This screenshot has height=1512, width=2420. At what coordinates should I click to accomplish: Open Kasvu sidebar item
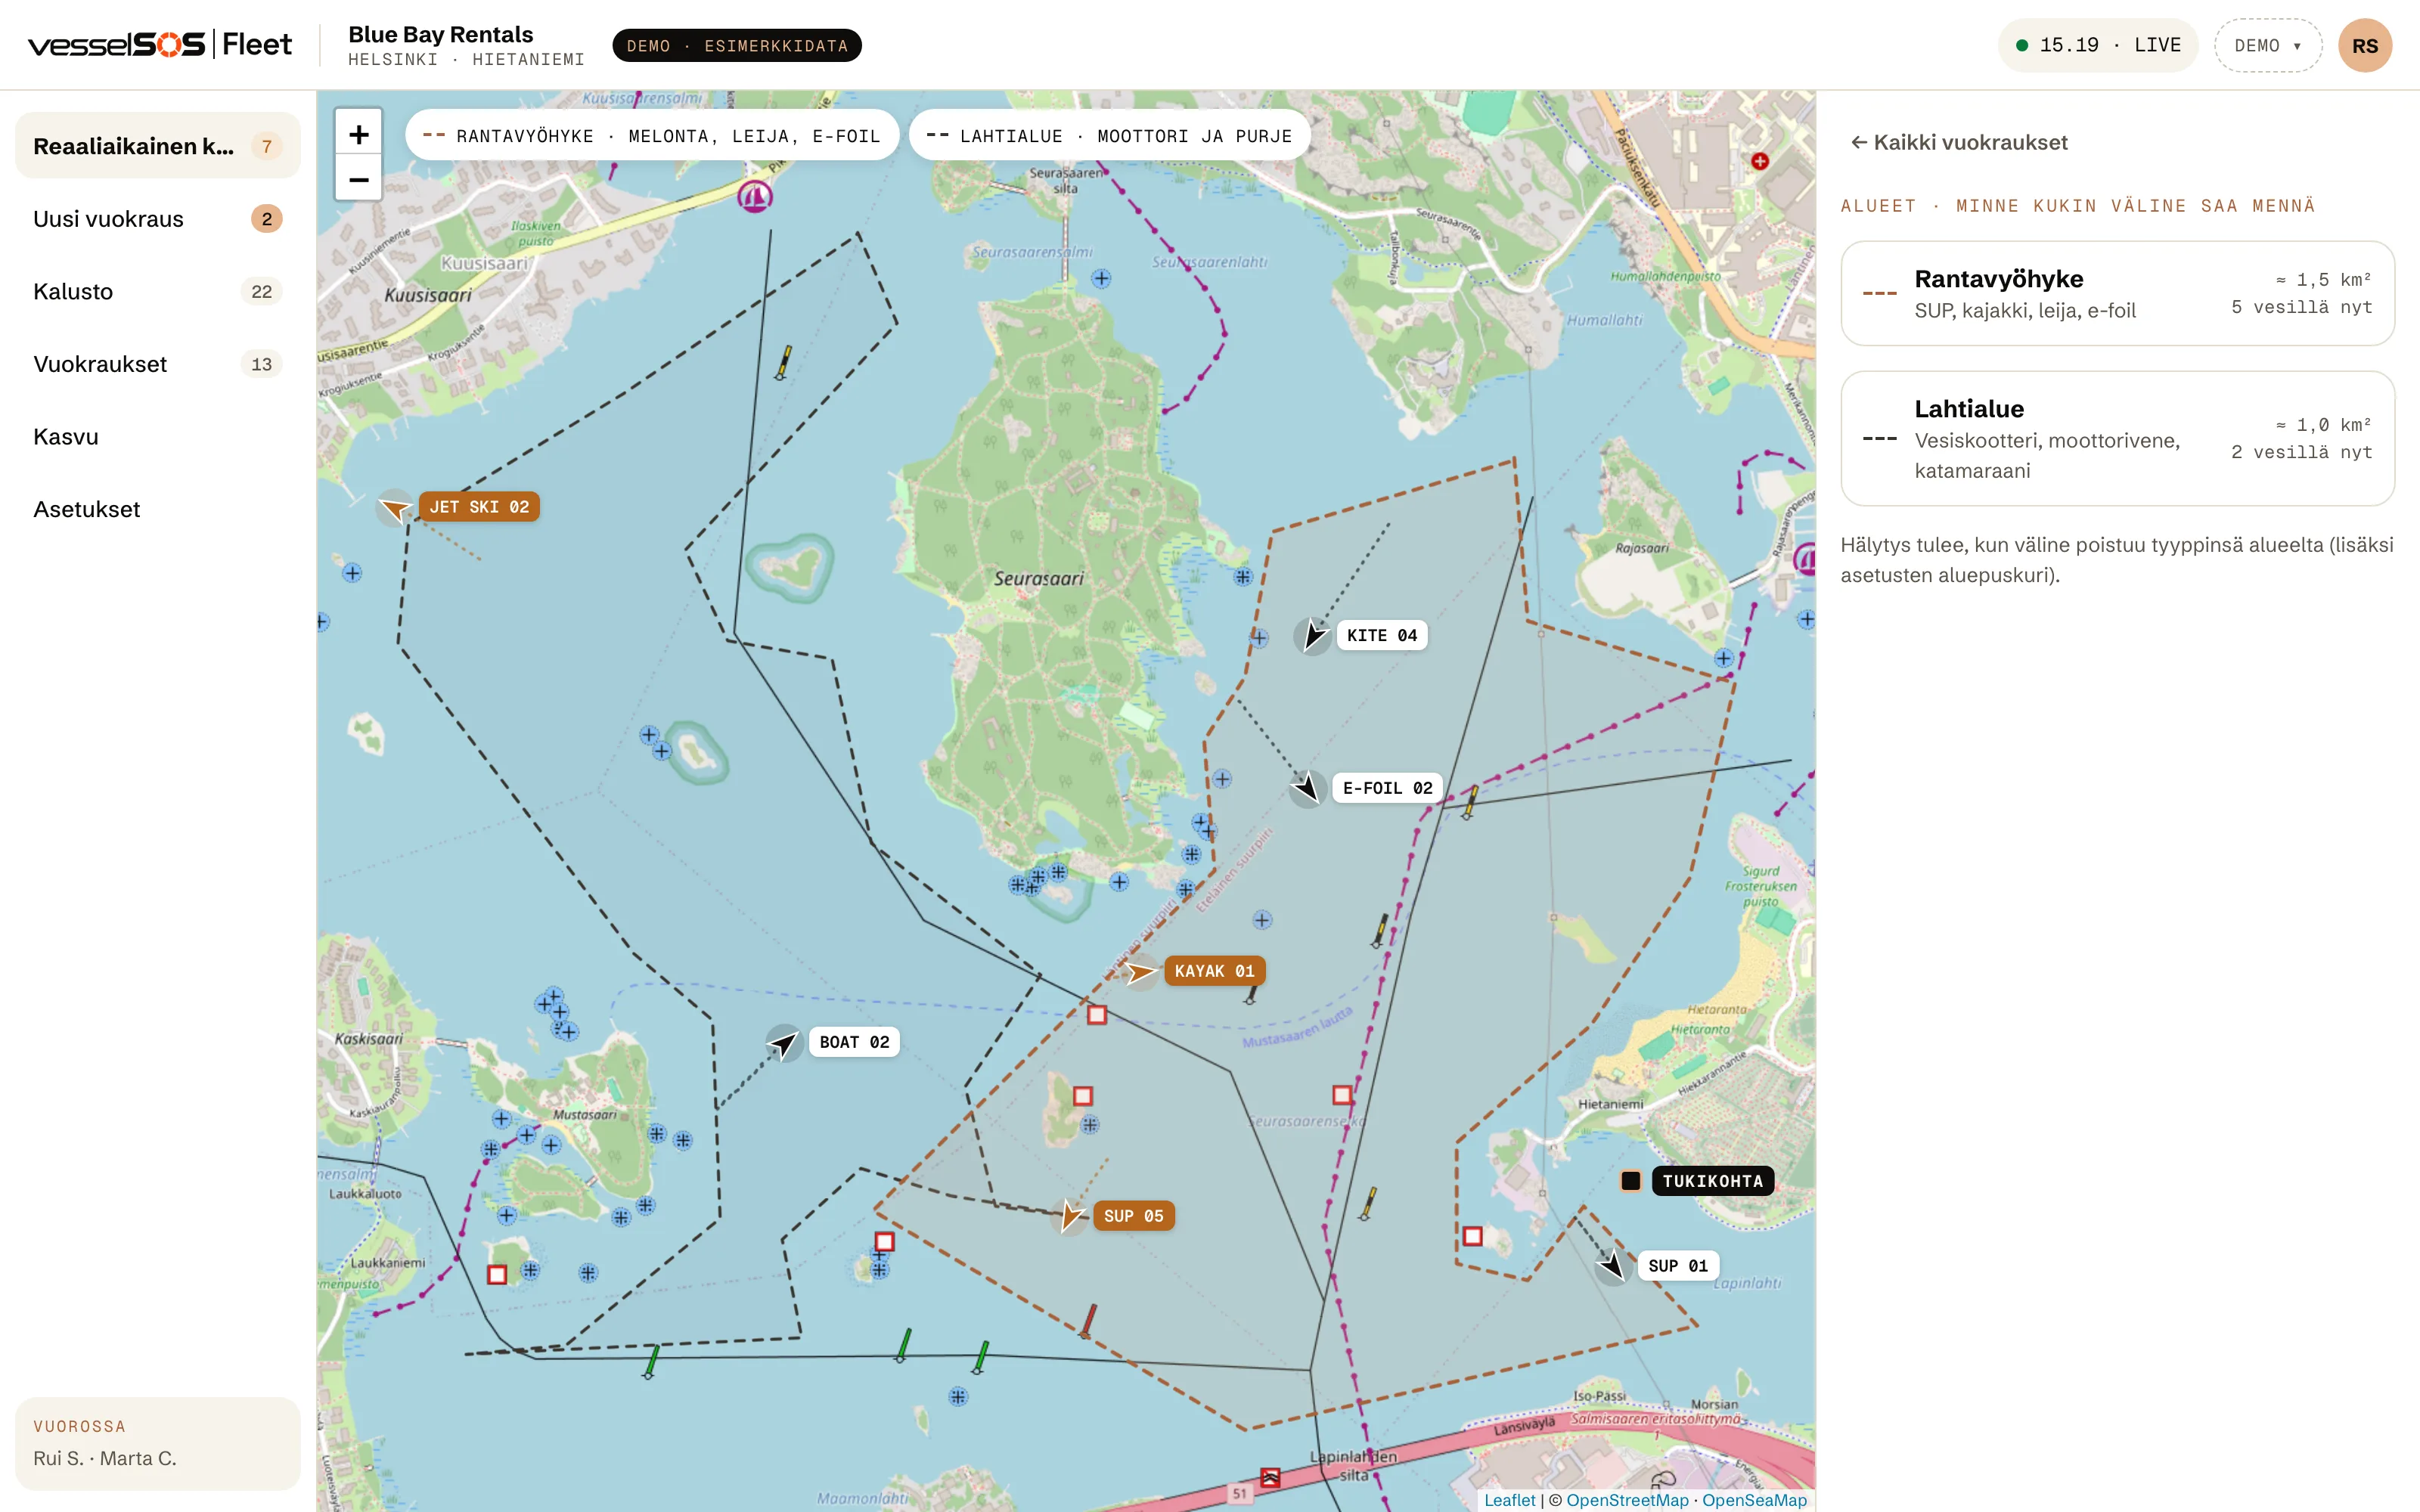[x=158, y=437]
